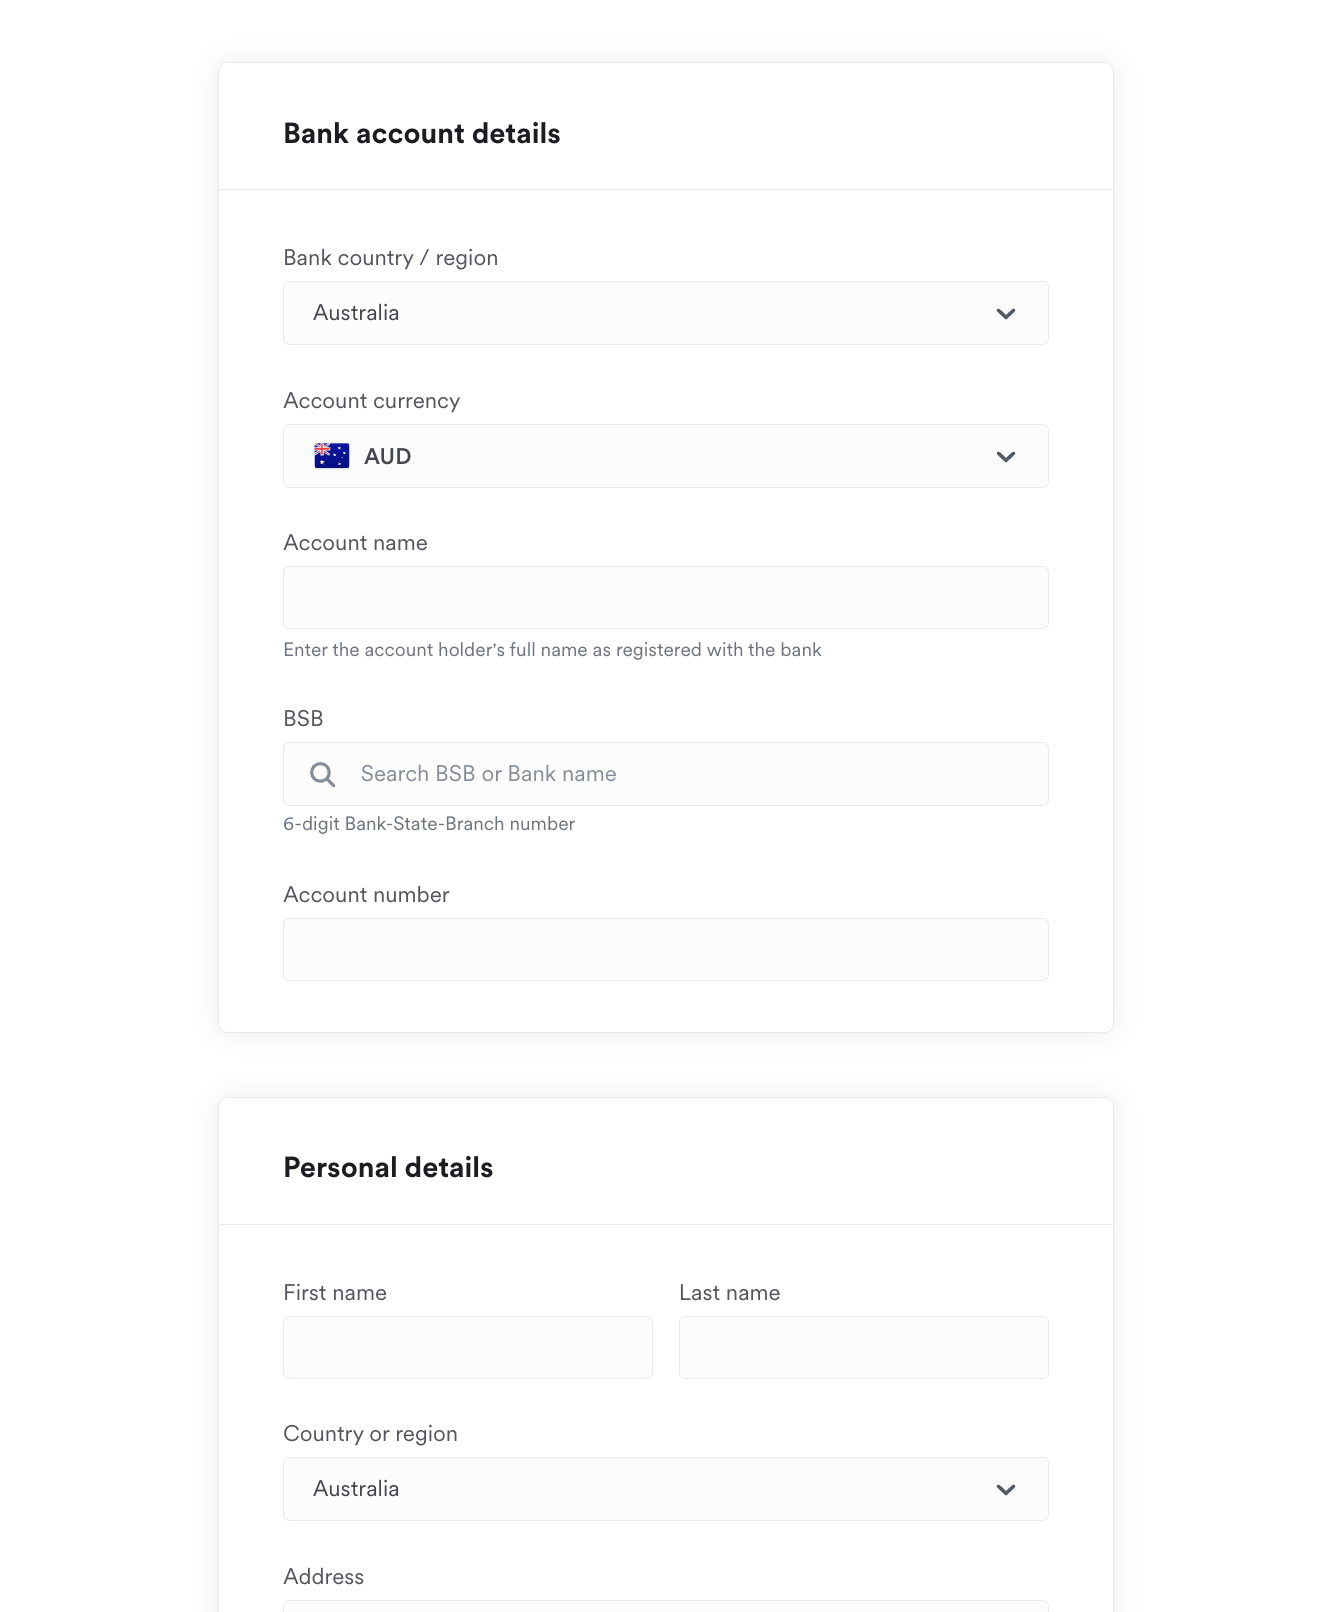Click the Australian flag currency icon
Viewport: 1334px width, 1612px height.
point(332,456)
